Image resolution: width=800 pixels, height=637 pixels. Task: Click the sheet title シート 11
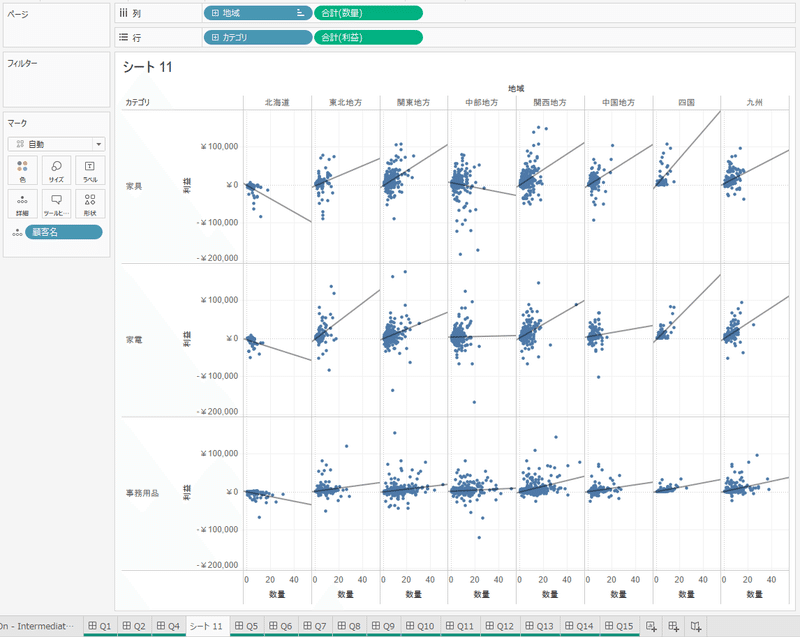coord(147,67)
